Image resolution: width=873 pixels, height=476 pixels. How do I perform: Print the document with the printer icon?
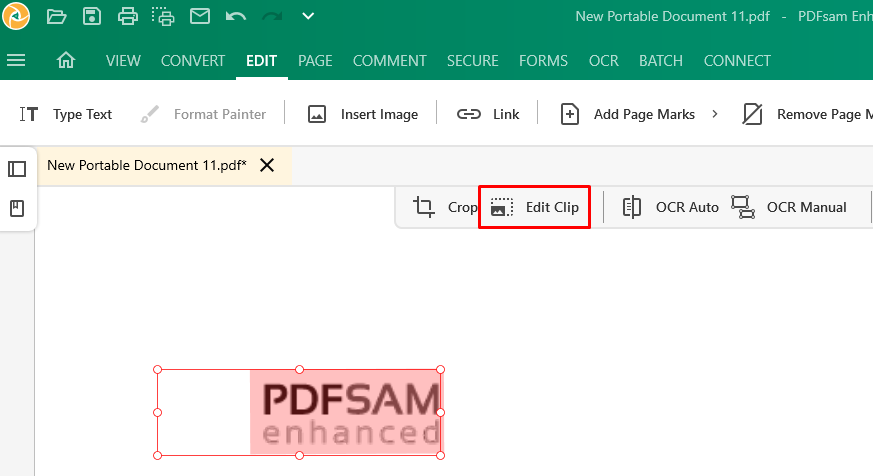(127, 16)
